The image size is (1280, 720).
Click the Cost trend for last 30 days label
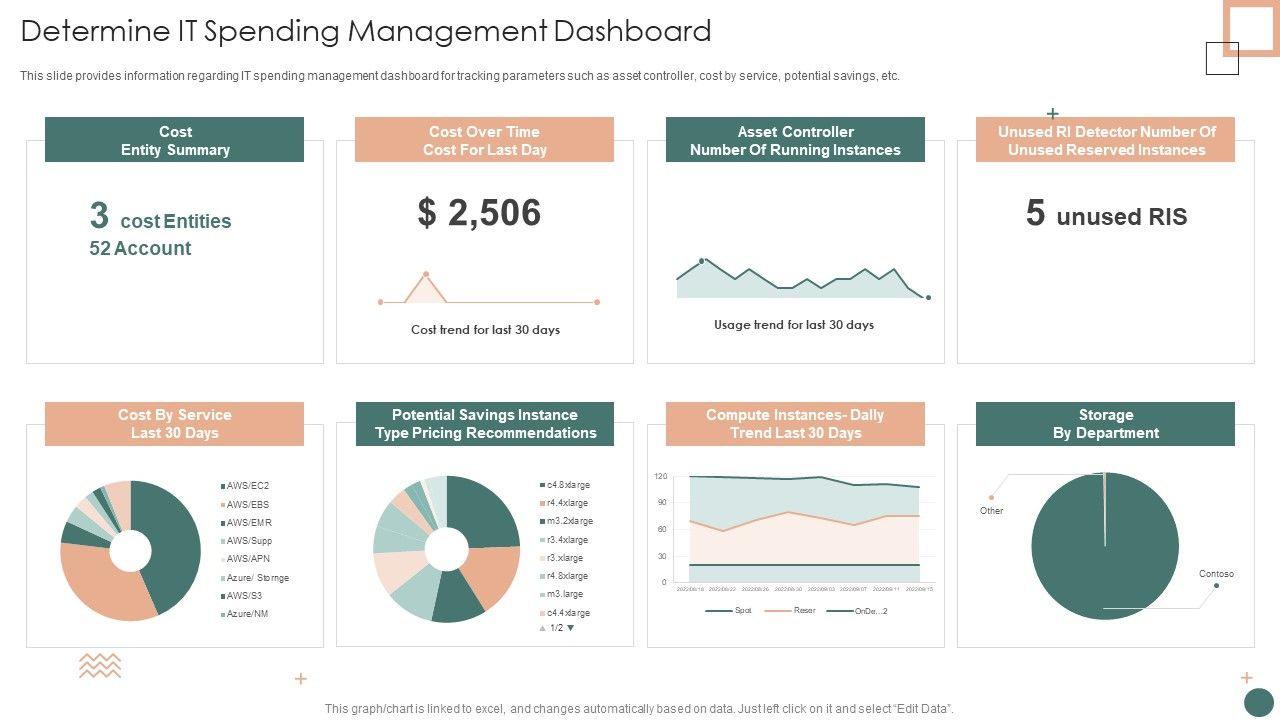tap(485, 330)
